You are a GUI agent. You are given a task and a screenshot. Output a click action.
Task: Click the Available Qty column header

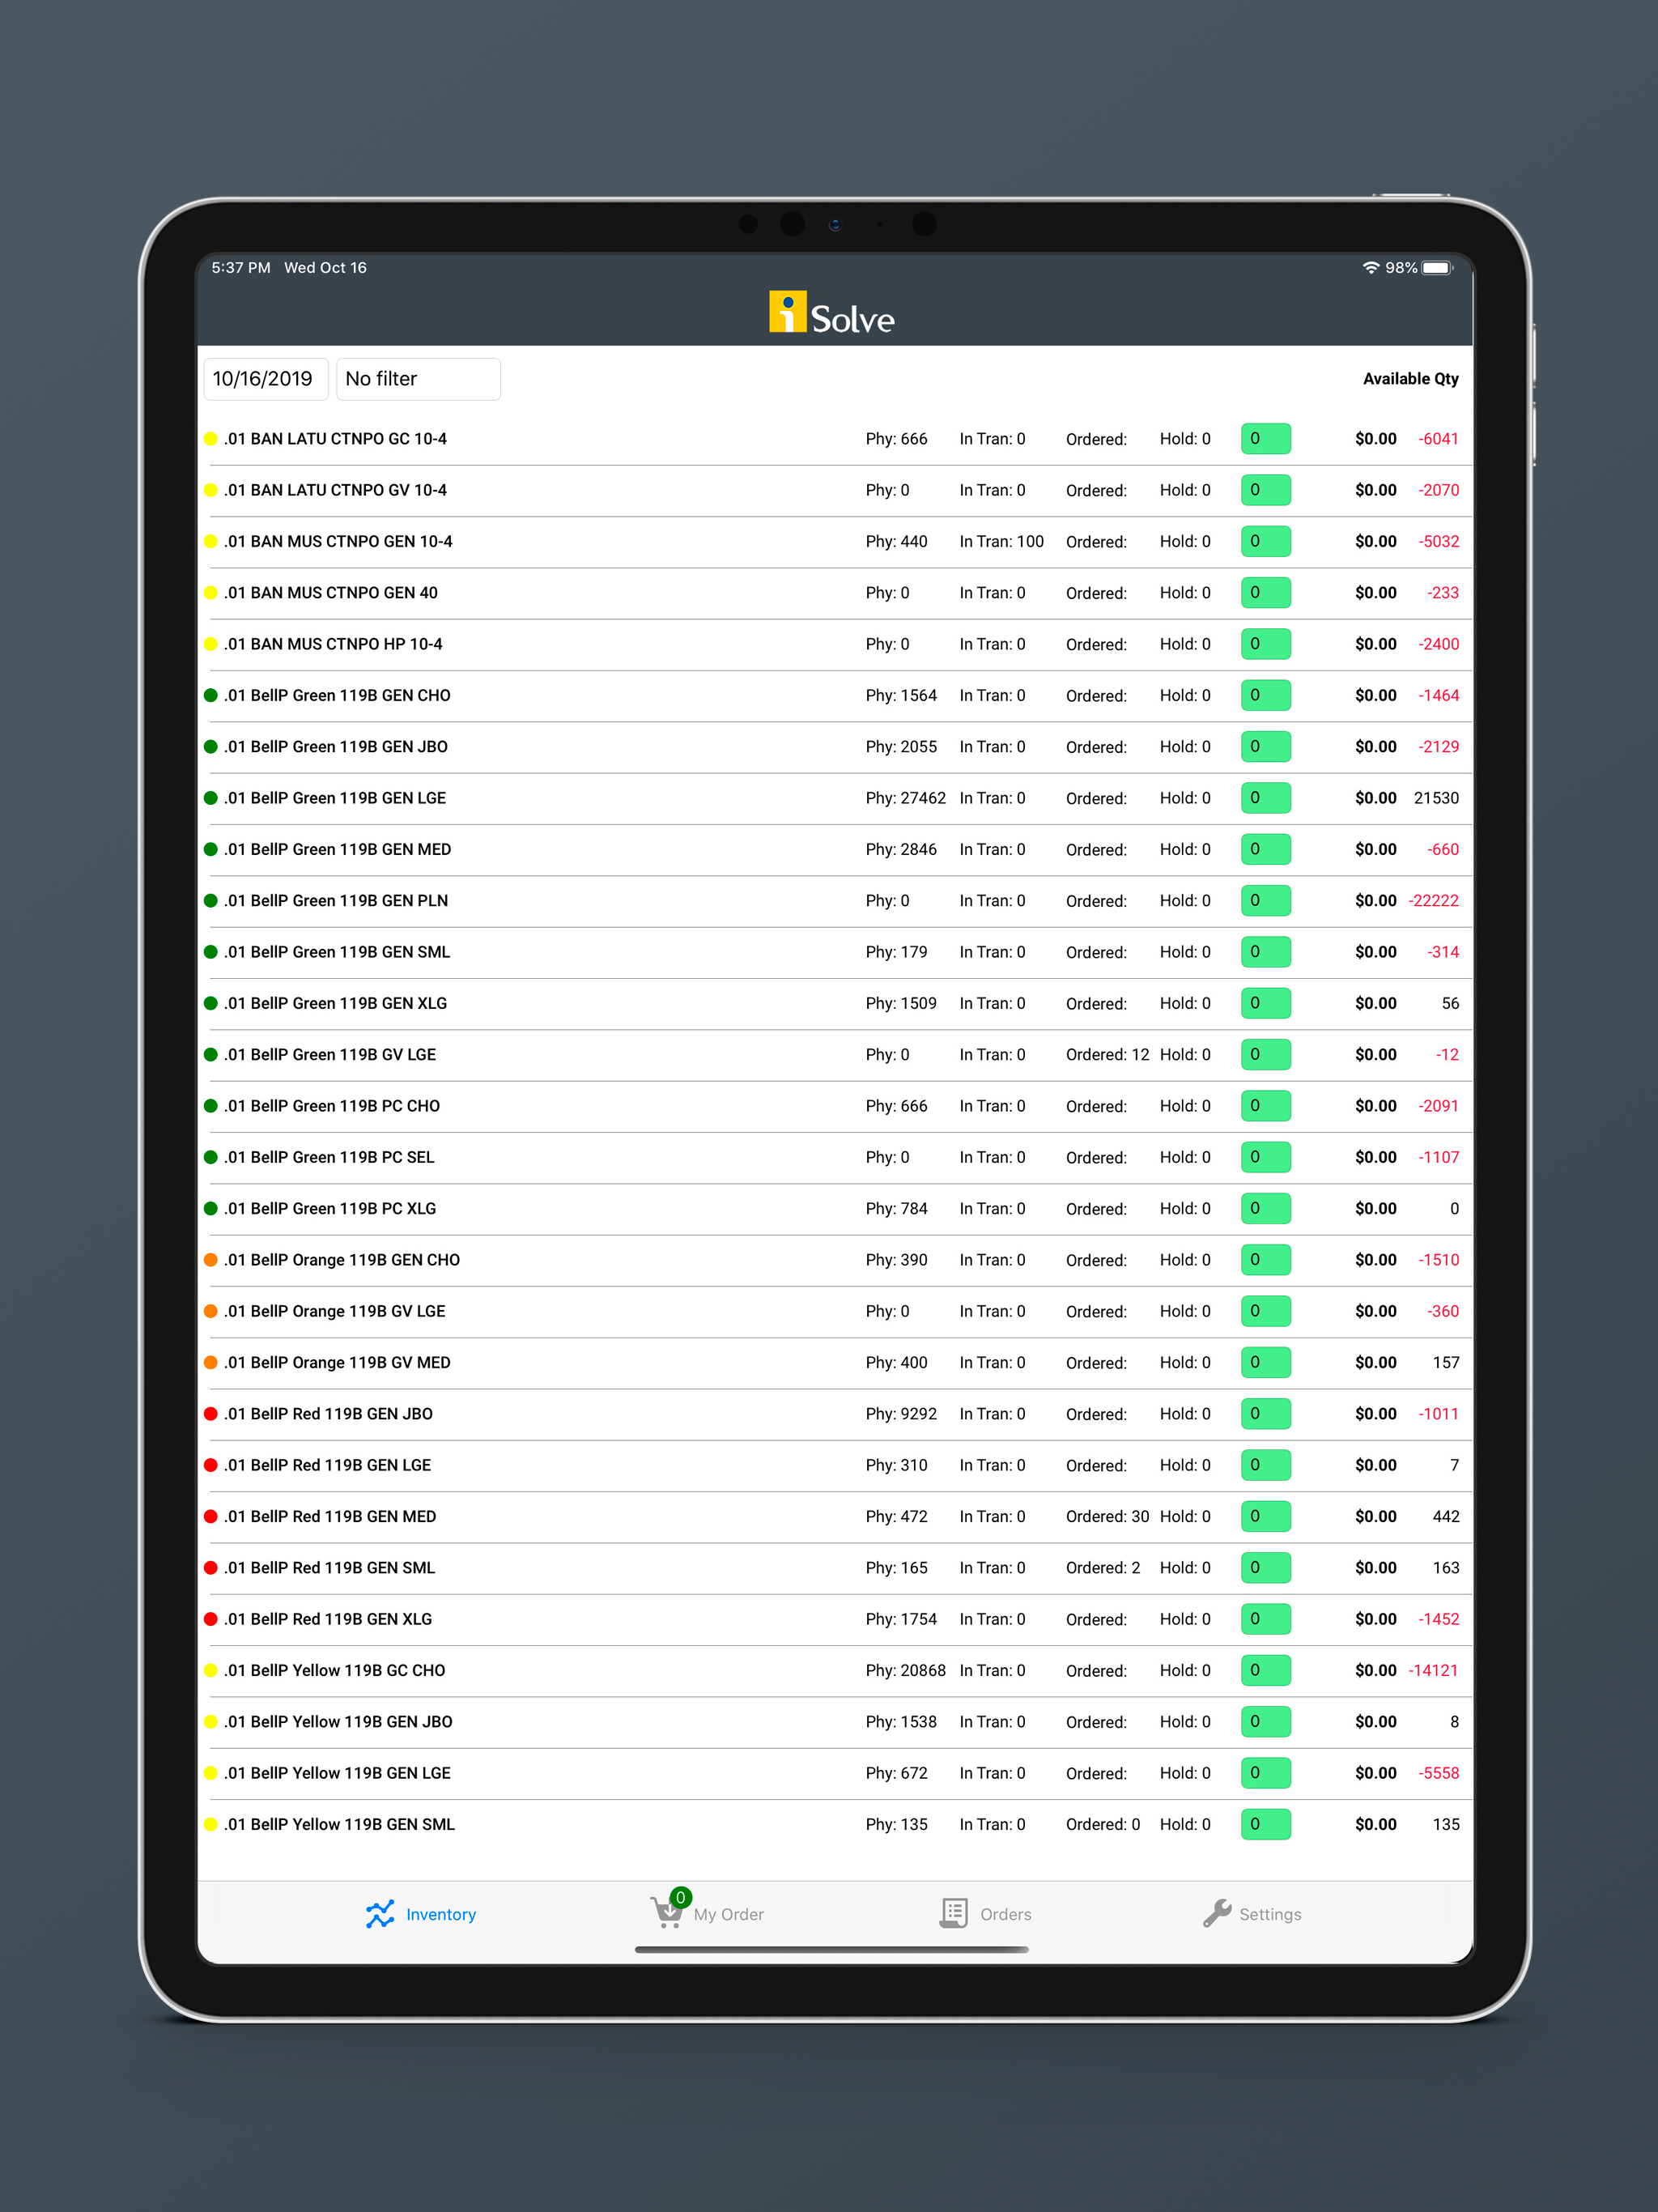[x=1410, y=379]
